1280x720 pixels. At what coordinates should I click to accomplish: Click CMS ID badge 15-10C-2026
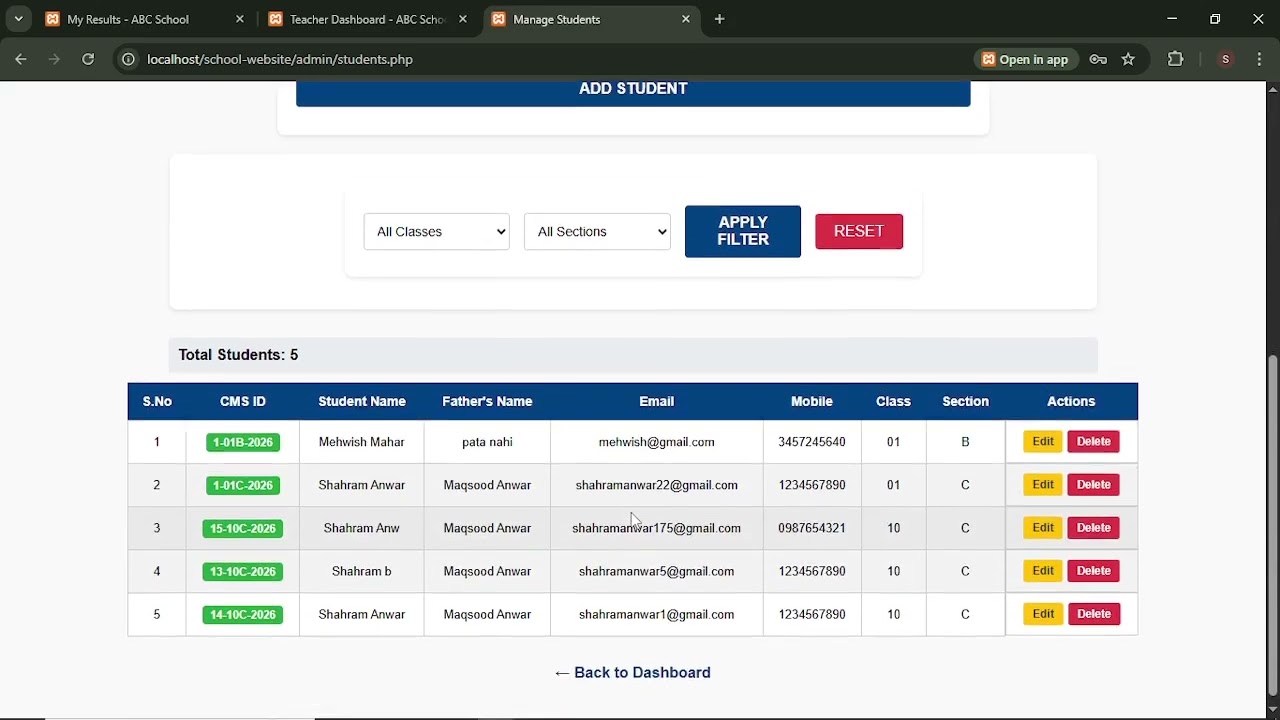pyautogui.click(x=243, y=528)
